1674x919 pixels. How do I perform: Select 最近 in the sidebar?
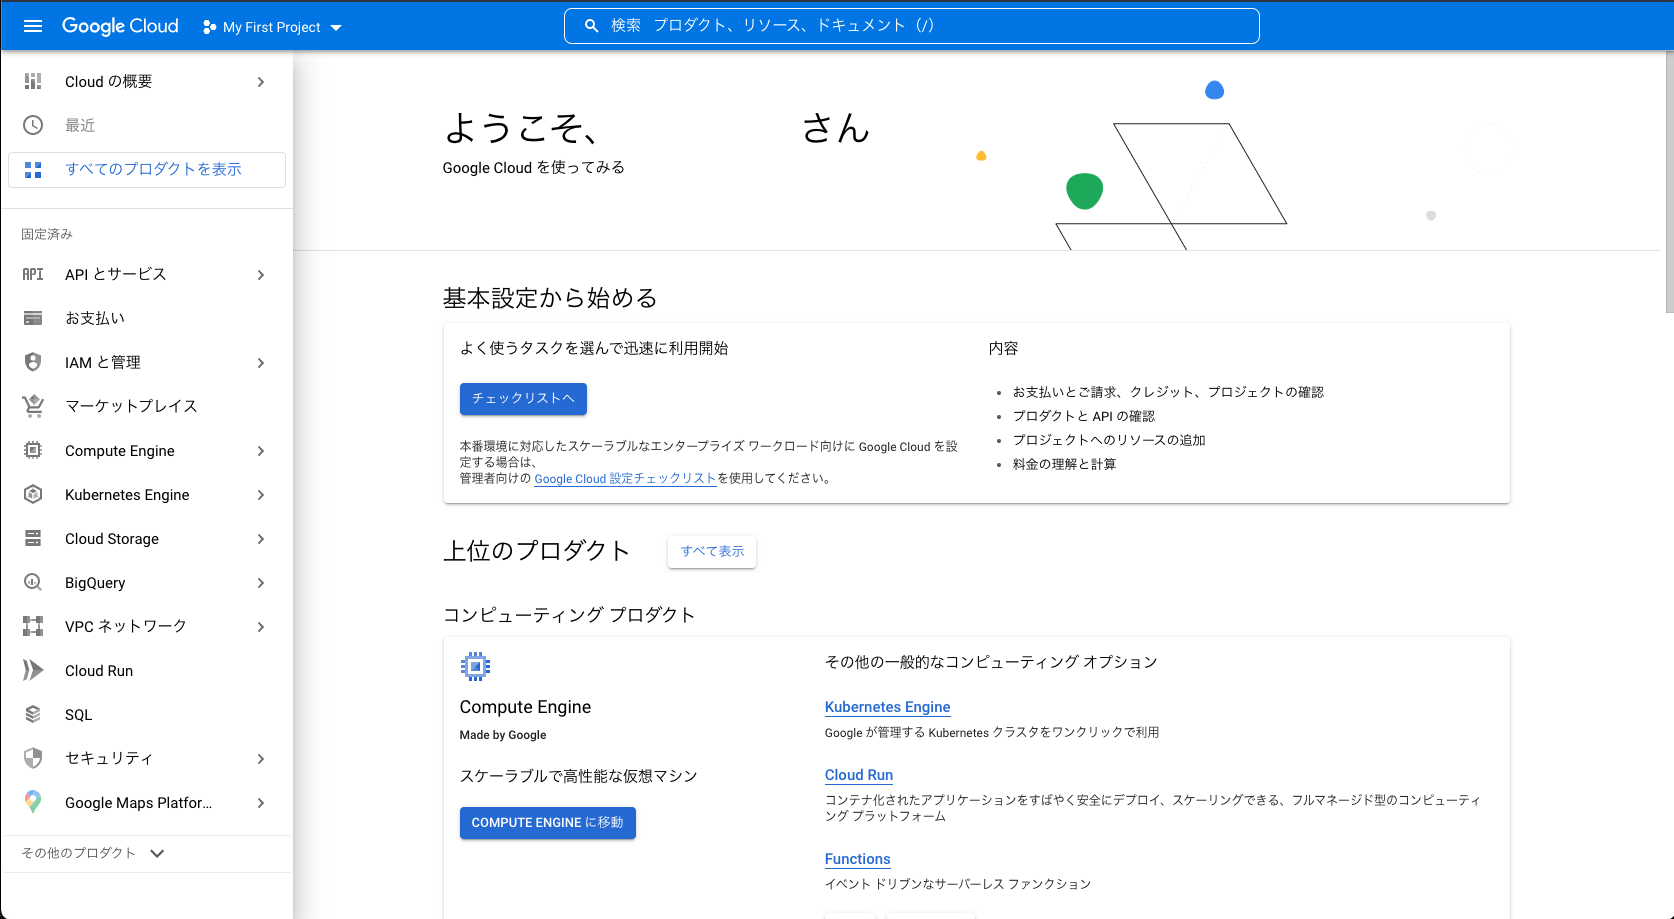(146, 125)
